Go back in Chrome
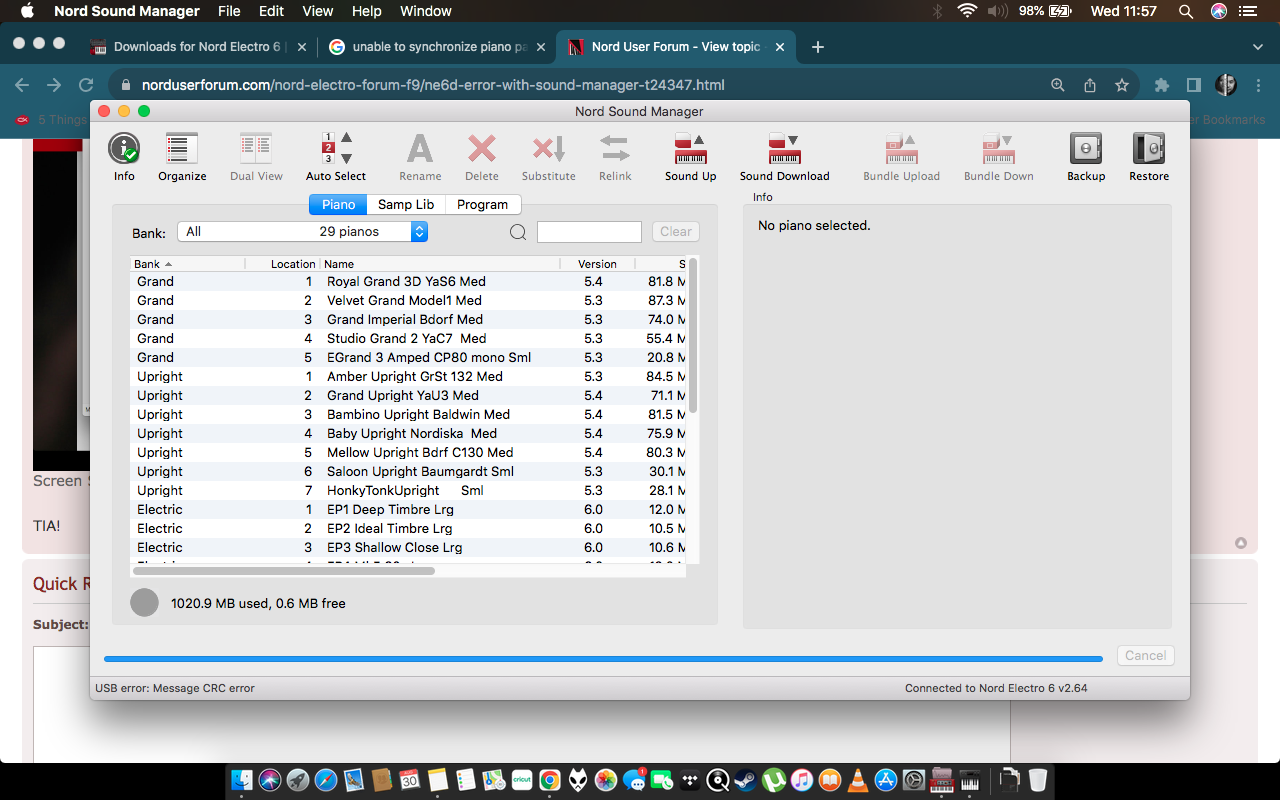 [22, 85]
